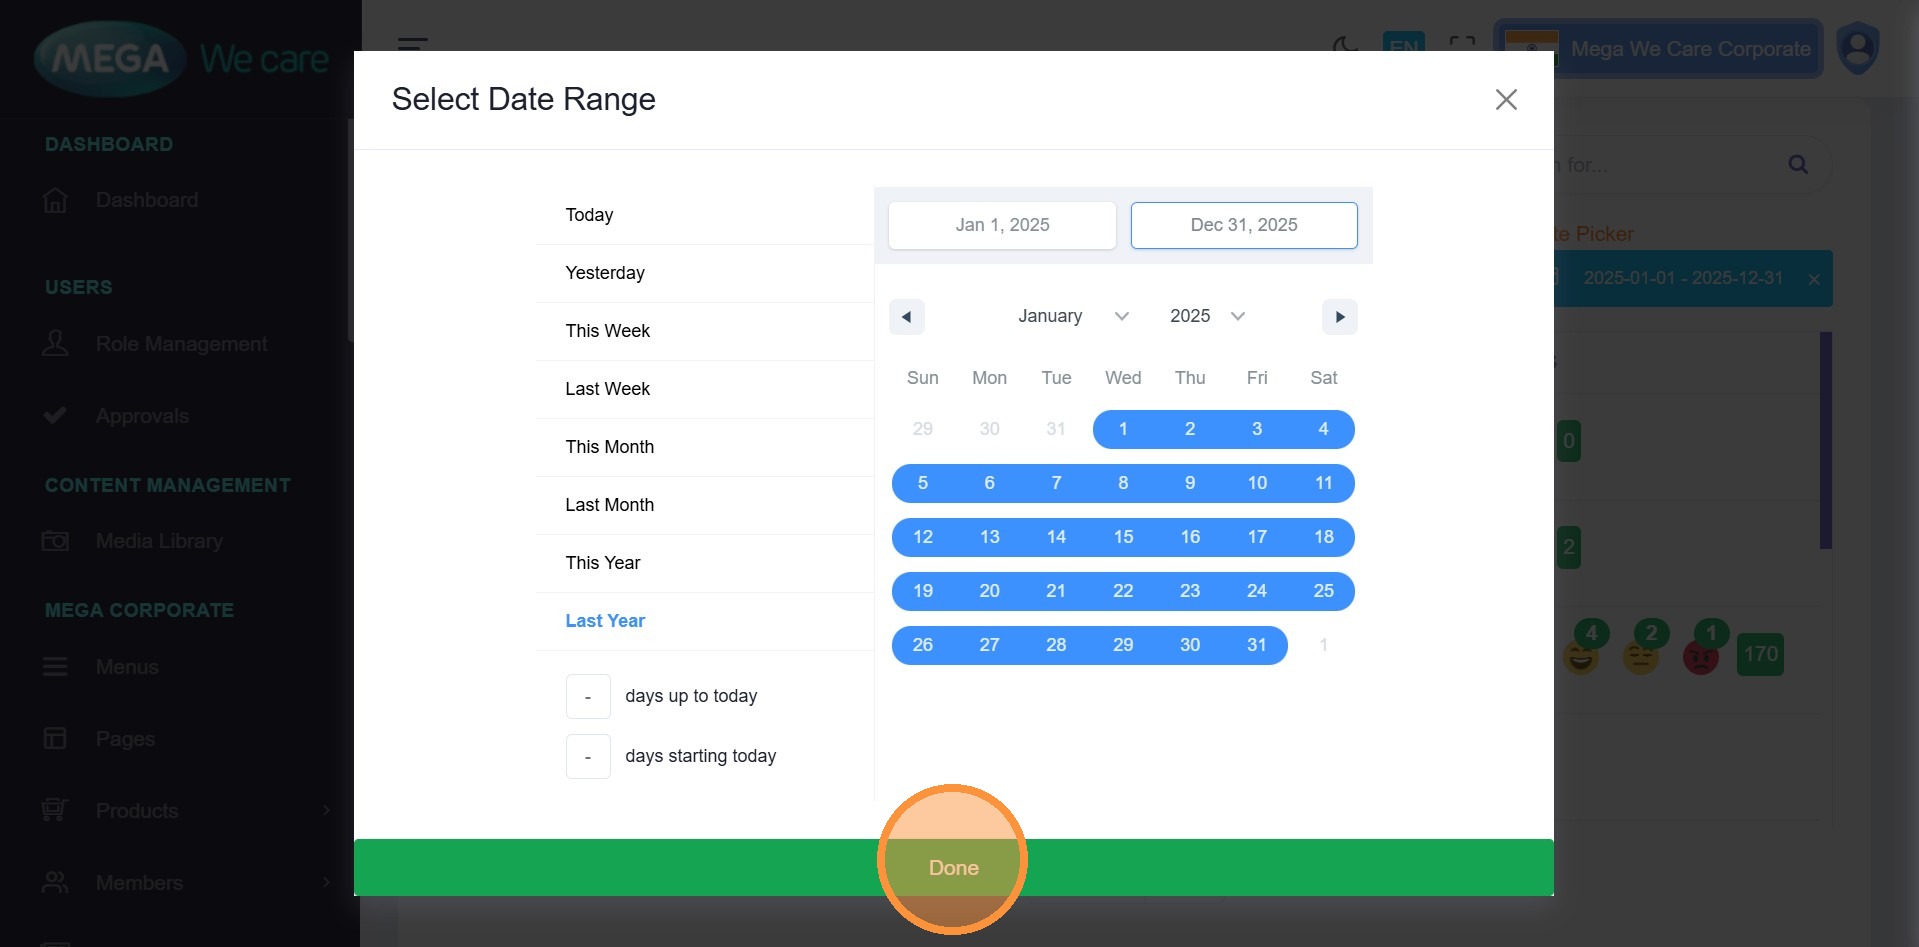
Task: Click the days starting today input
Action: point(588,757)
